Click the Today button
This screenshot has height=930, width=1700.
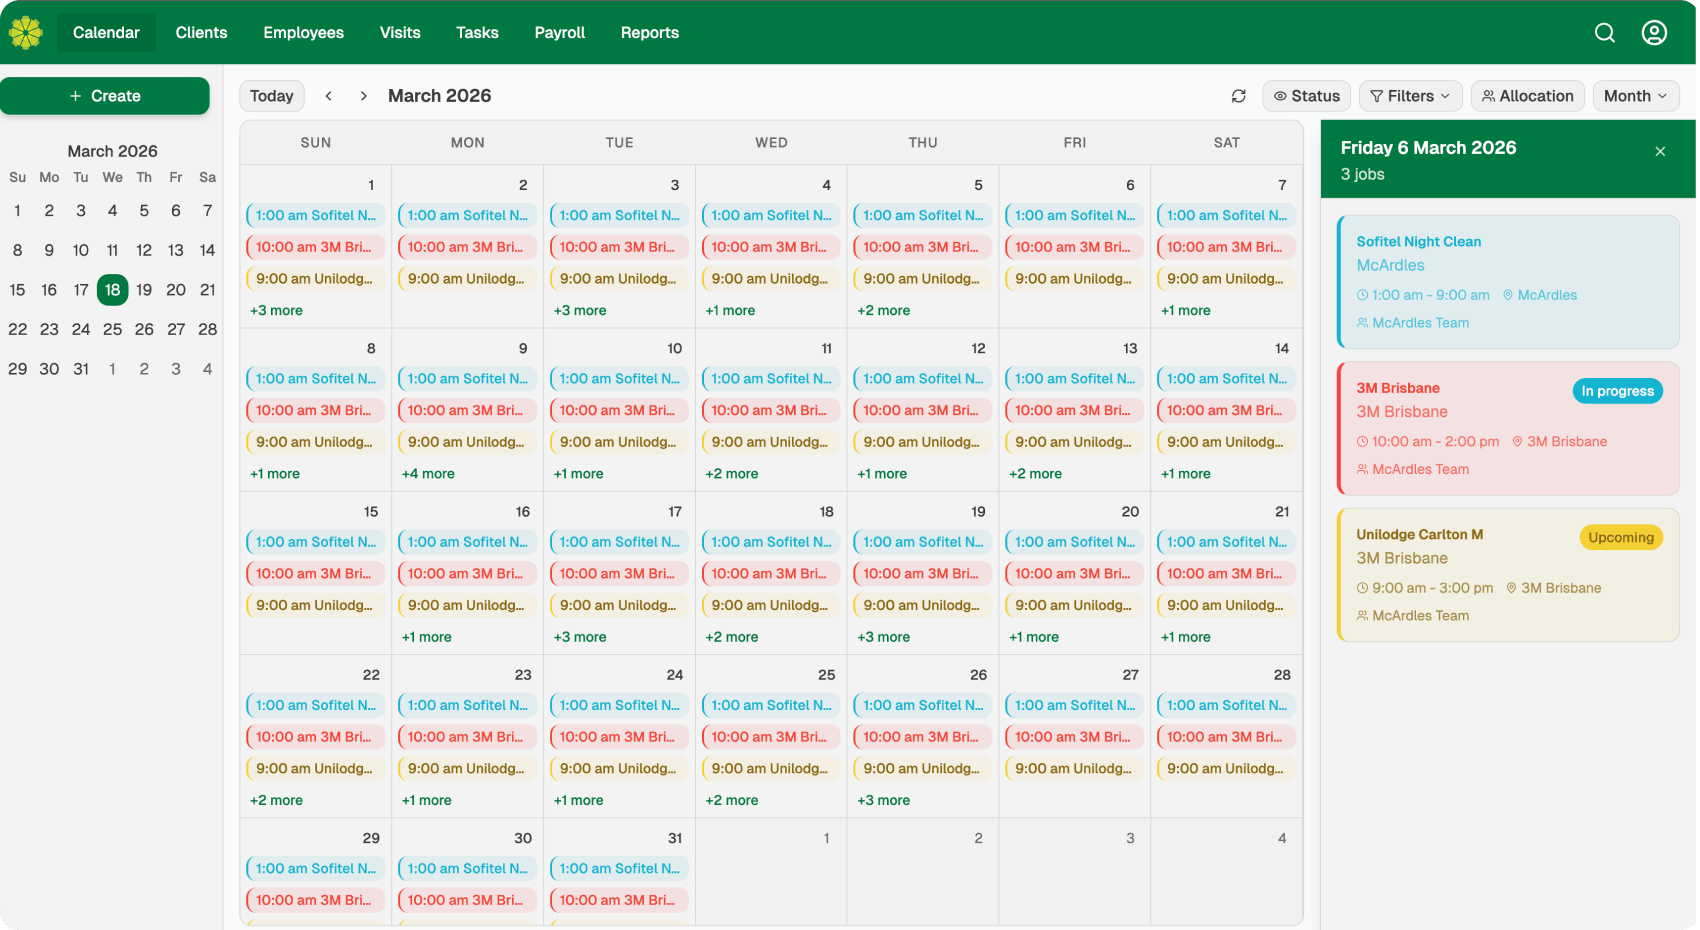pos(271,95)
